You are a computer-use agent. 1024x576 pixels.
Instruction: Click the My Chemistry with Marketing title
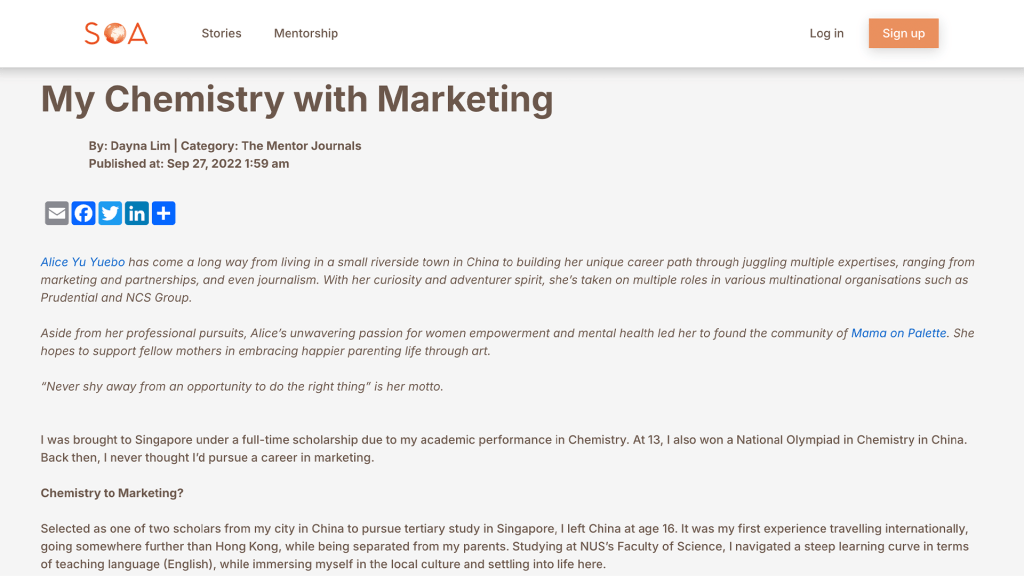(297, 99)
